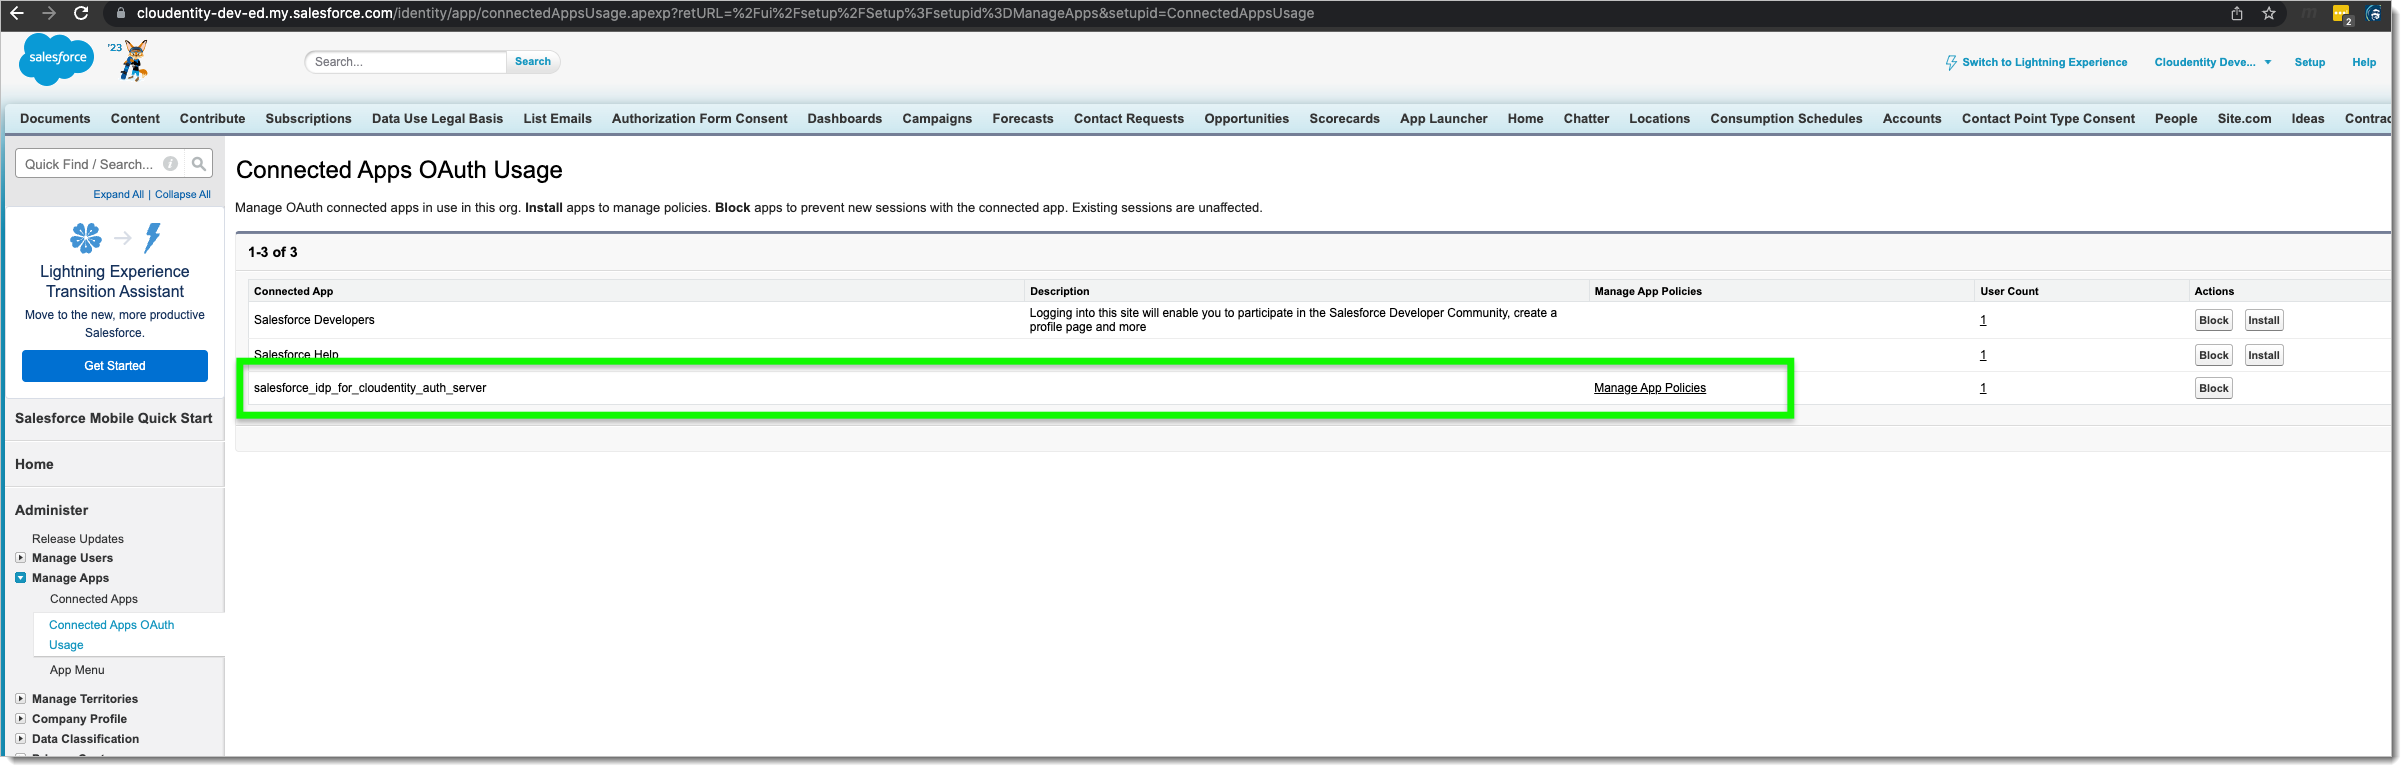Install the Salesforce Help app
This screenshot has width=2407, height=772.
[2264, 355]
